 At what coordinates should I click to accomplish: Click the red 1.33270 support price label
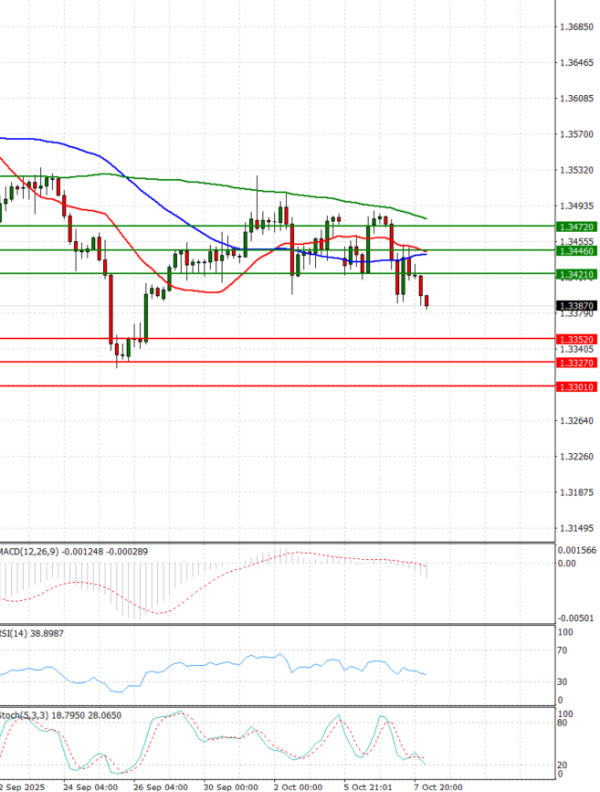pos(577,363)
